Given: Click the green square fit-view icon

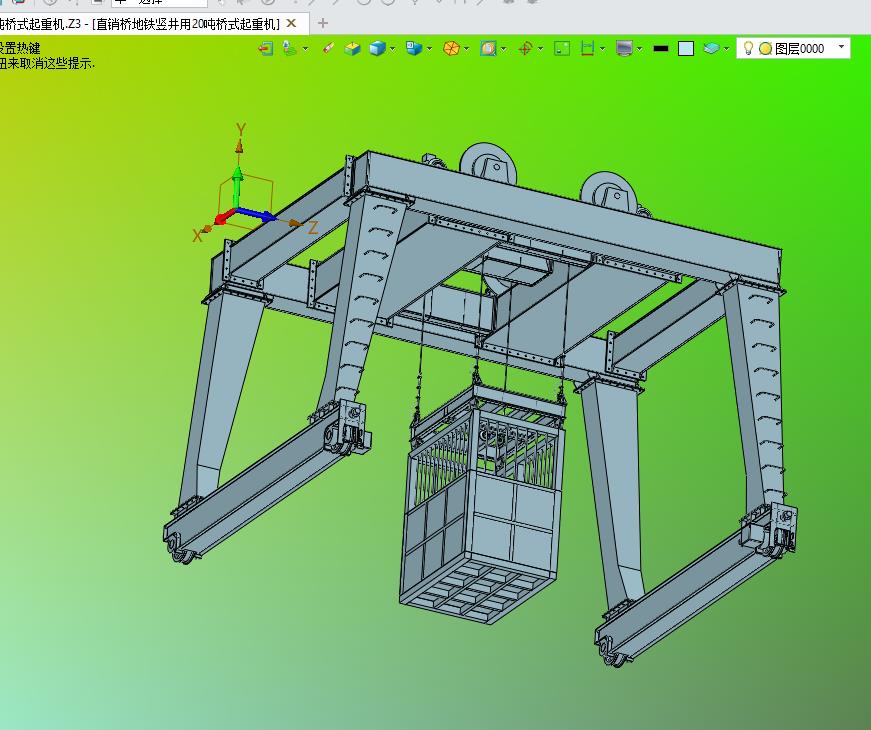Looking at the screenshot, I should pyautogui.click(x=562, y=48).
